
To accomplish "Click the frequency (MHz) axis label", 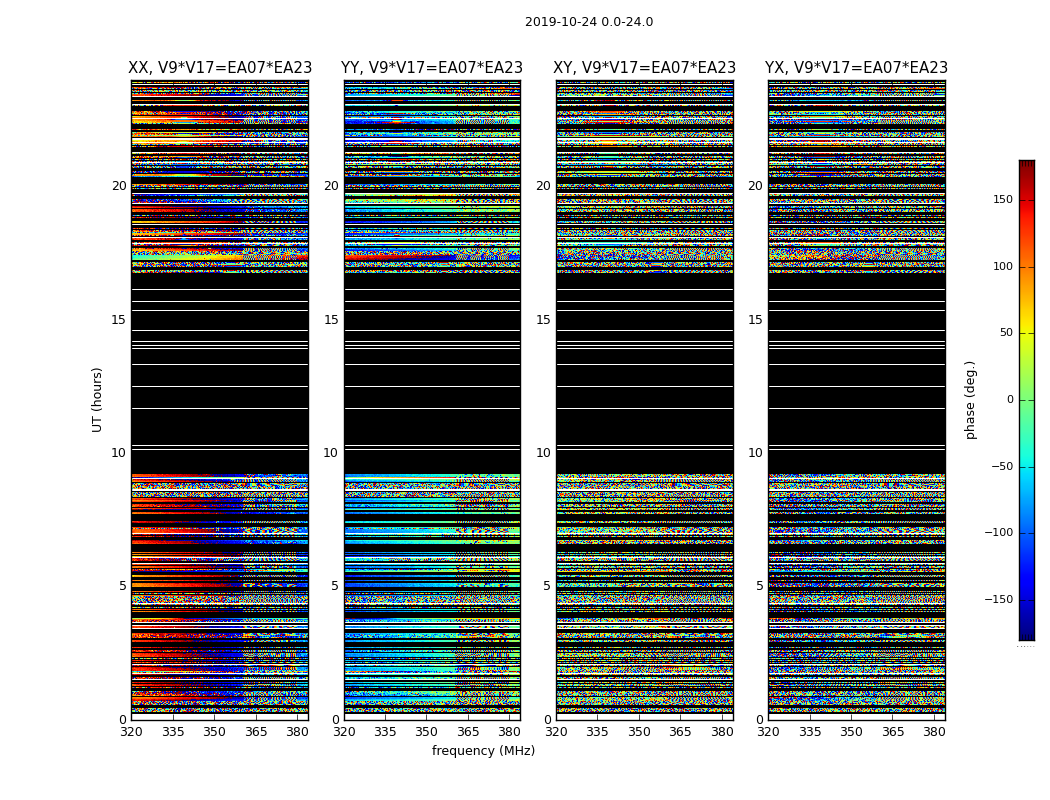I will point(483,750).
